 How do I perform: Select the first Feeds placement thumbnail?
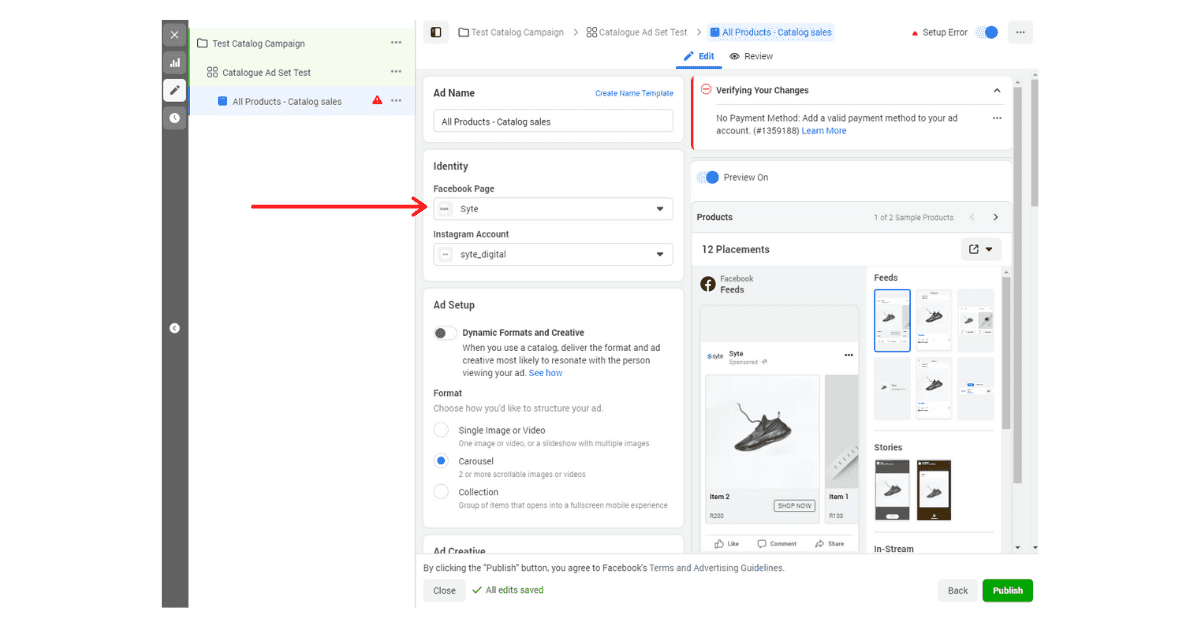[892, 320]
